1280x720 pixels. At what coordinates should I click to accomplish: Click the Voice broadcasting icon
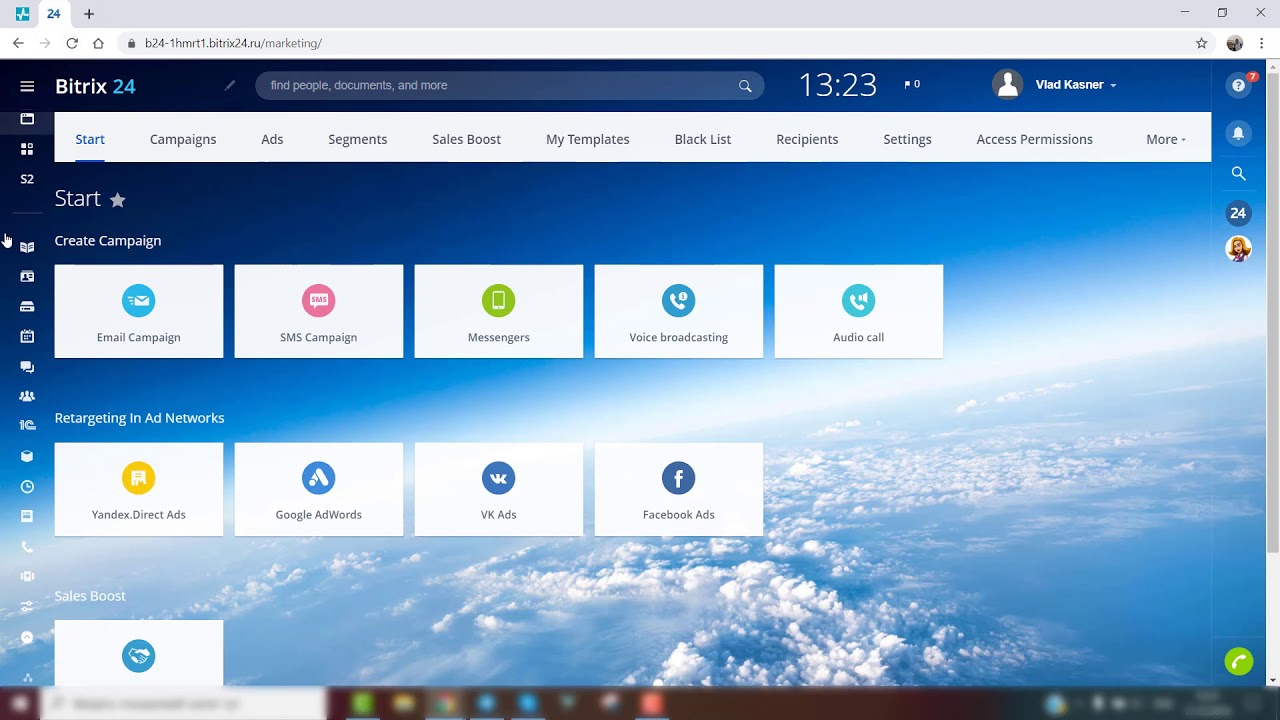point(679,300)
